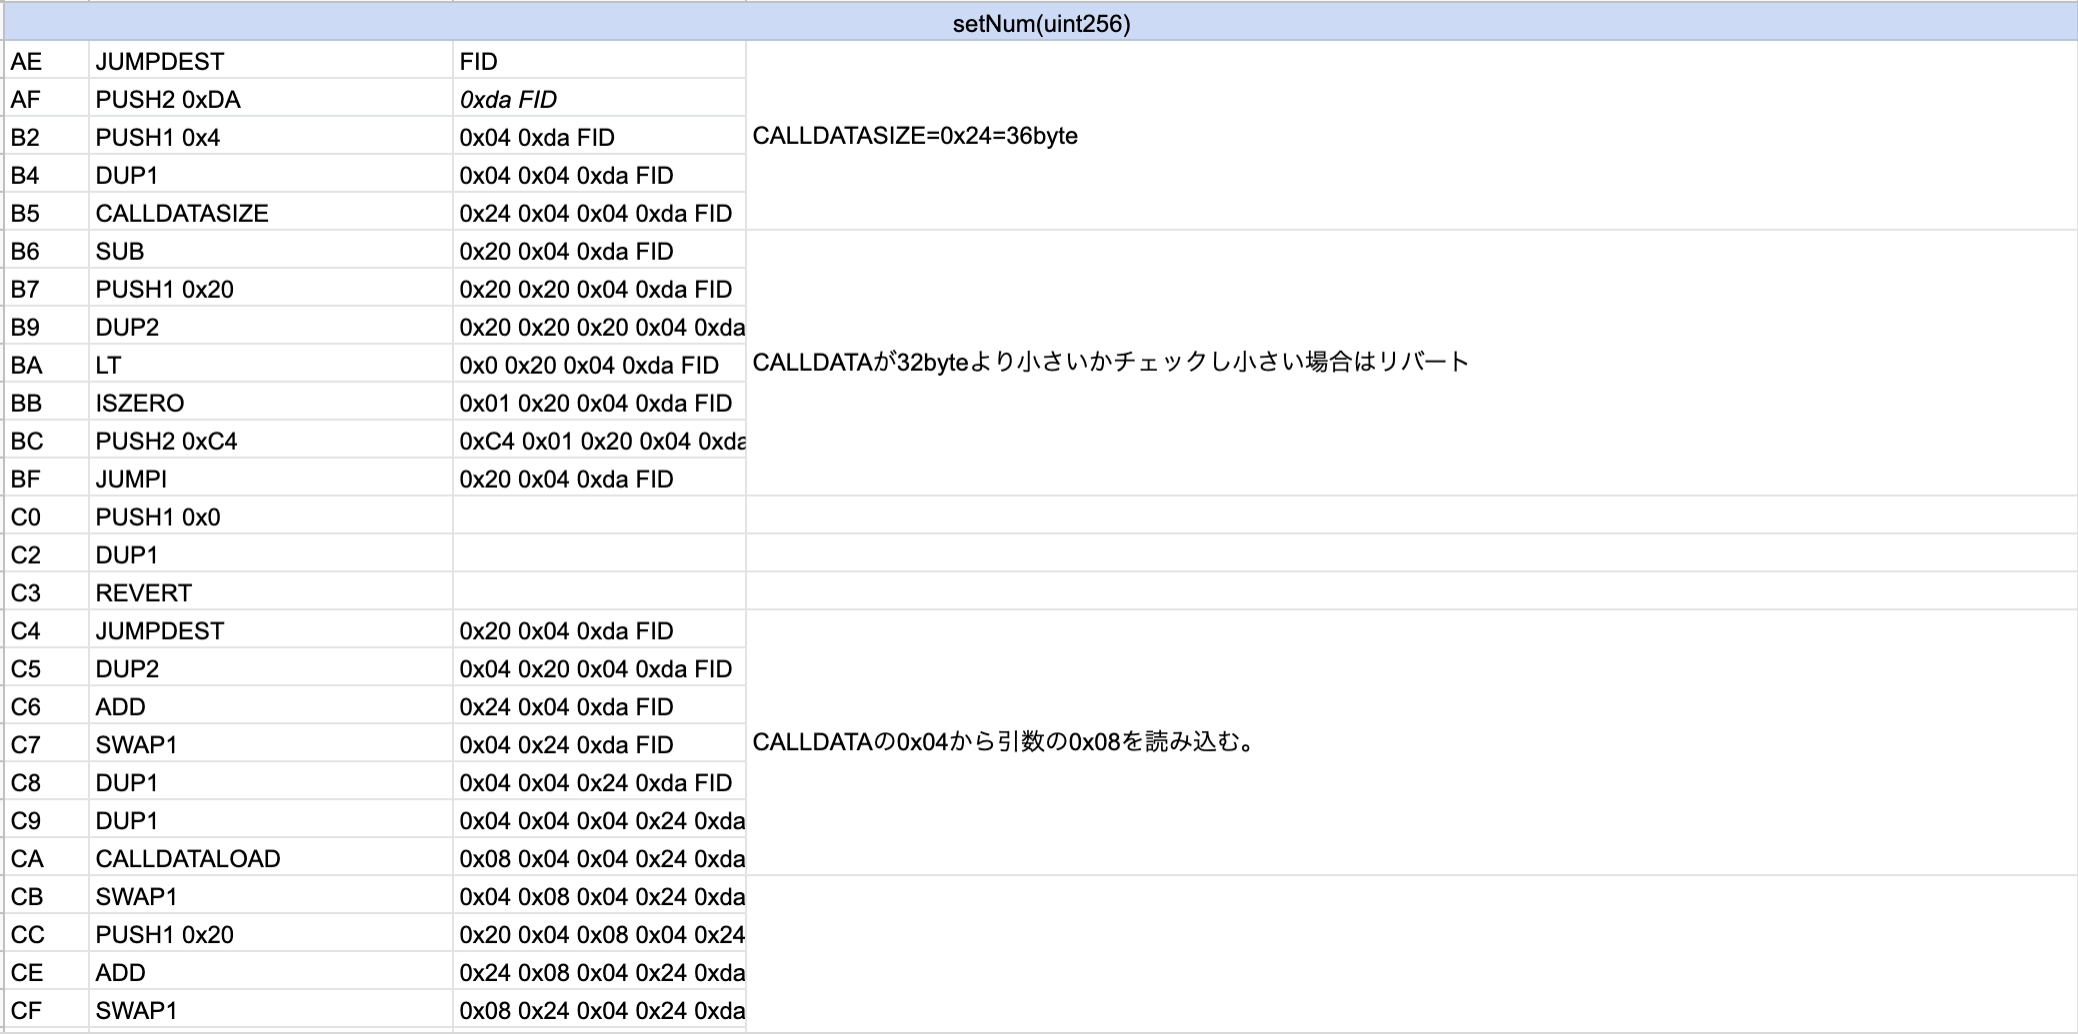
Task: Select stack cell 0x24 0x04 0xda FID in row C6
Action: coord(599,707)
